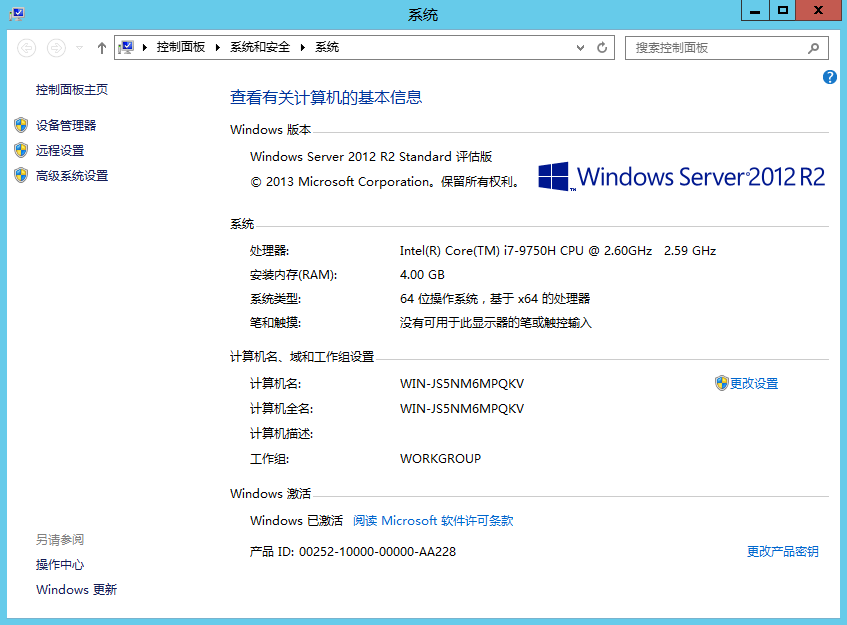Open 高级系统设置
The image size is (847, 625).
(x=72, y=176)
